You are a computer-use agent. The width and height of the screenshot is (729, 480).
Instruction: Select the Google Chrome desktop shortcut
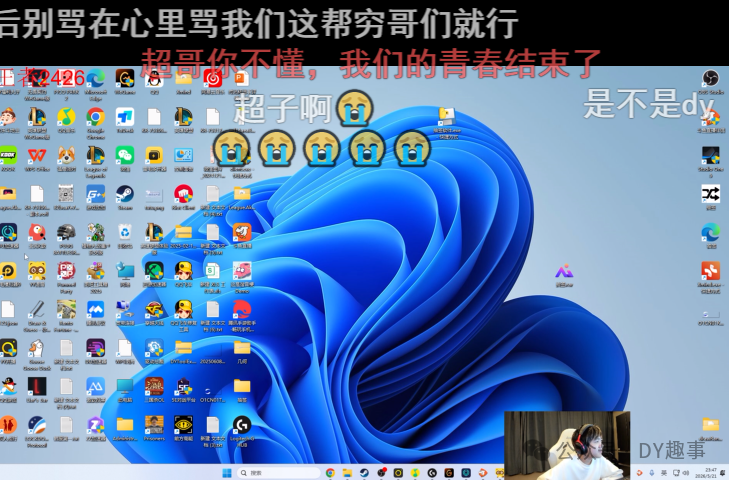96,122
